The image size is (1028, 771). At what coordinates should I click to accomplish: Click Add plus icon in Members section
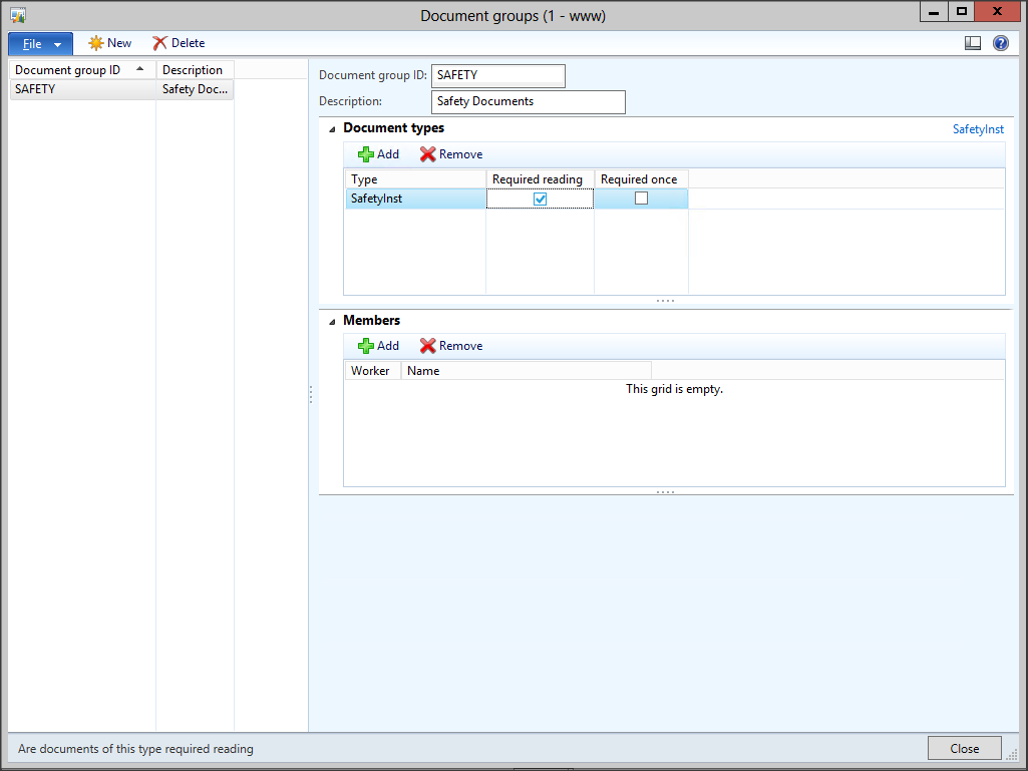[366, 346]
